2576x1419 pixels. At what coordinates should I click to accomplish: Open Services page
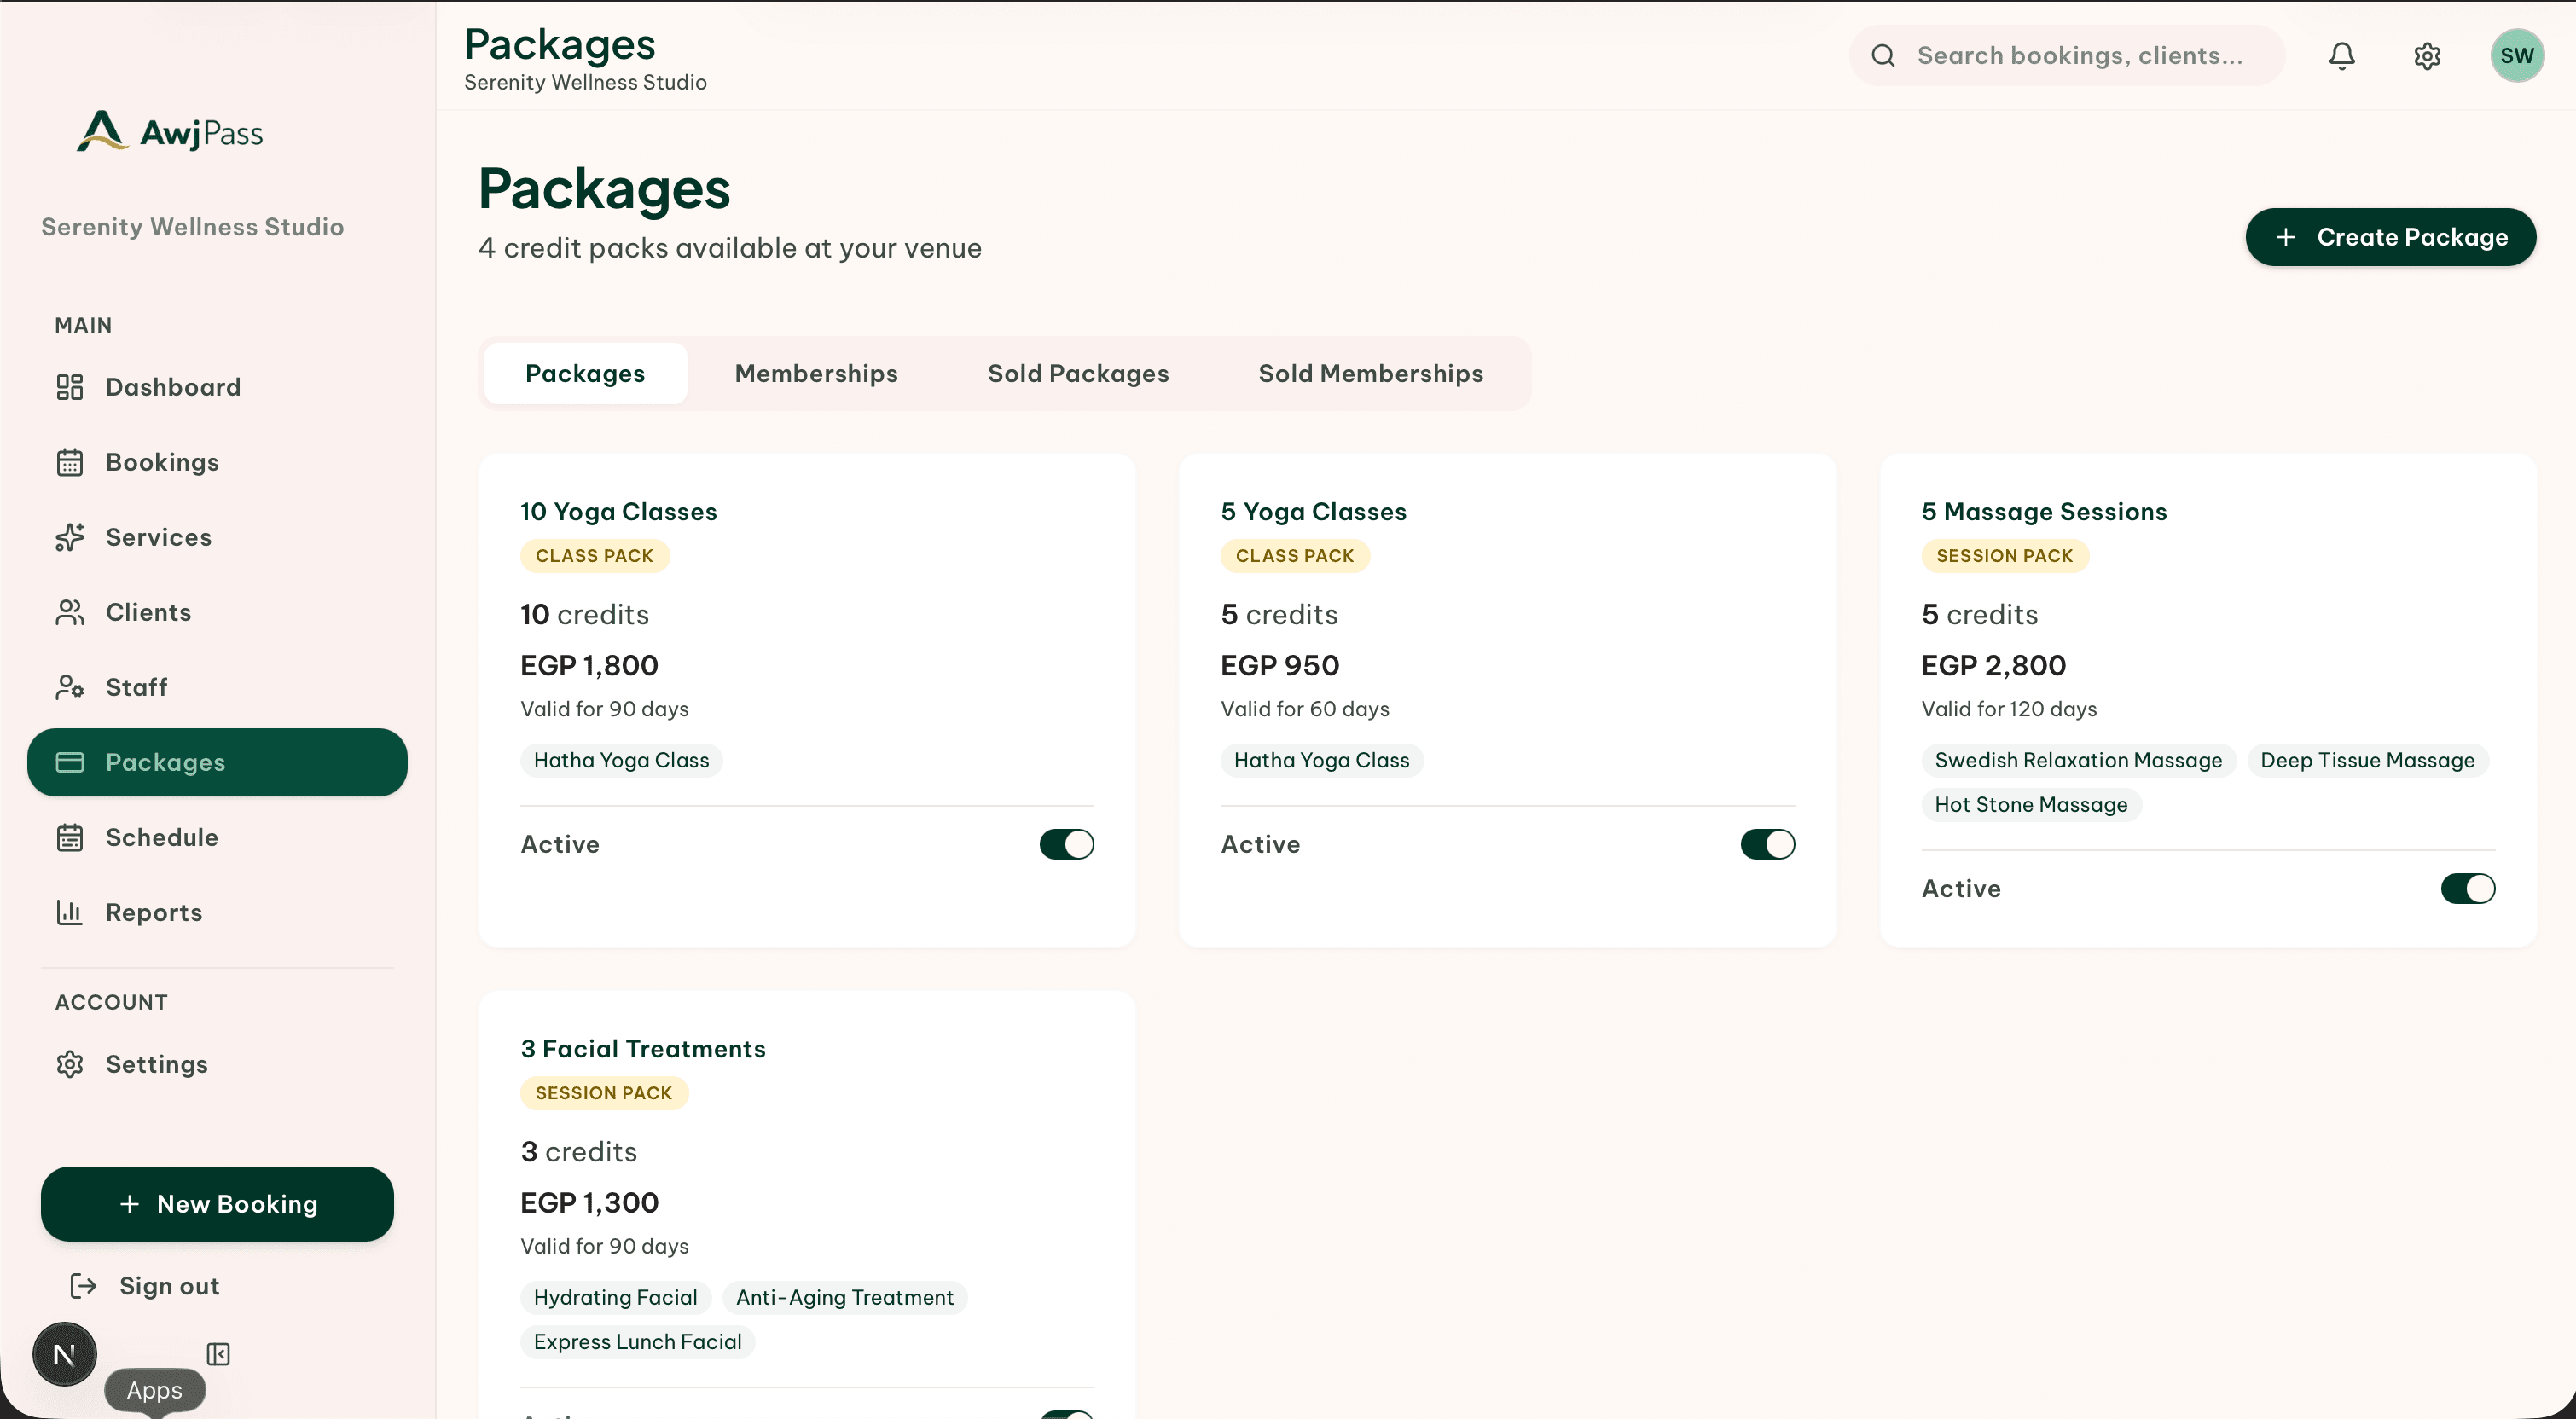pyautogui.click(x=217, y=537)
